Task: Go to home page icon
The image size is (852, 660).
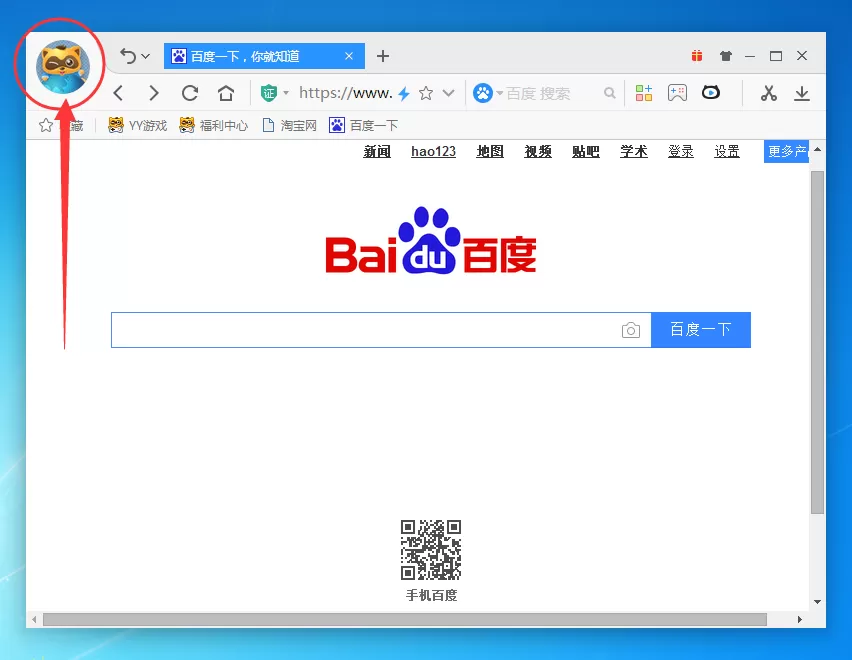Action: [x=226, y=93]
